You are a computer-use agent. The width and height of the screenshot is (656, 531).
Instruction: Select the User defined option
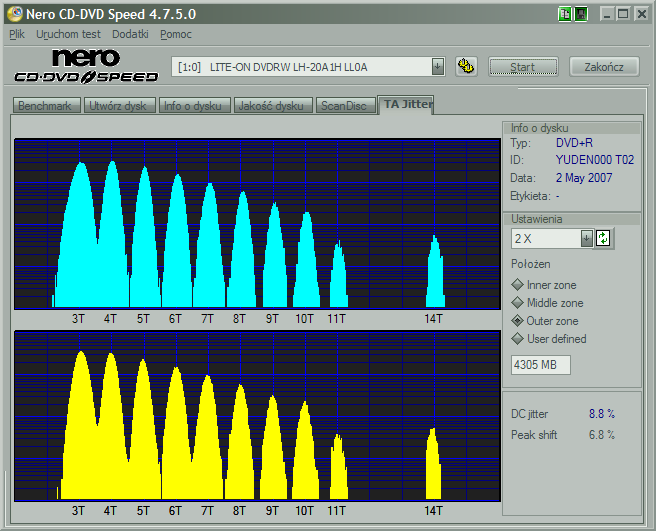point(549,339)
